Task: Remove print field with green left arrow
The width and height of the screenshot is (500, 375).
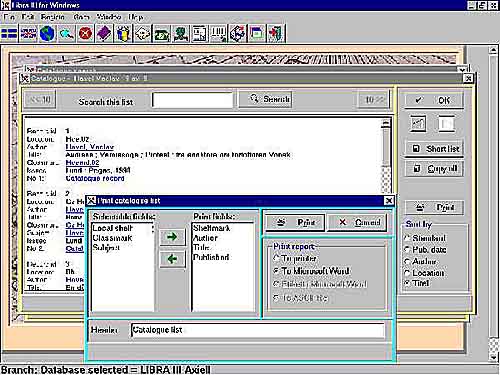Action: pos(172,259)
